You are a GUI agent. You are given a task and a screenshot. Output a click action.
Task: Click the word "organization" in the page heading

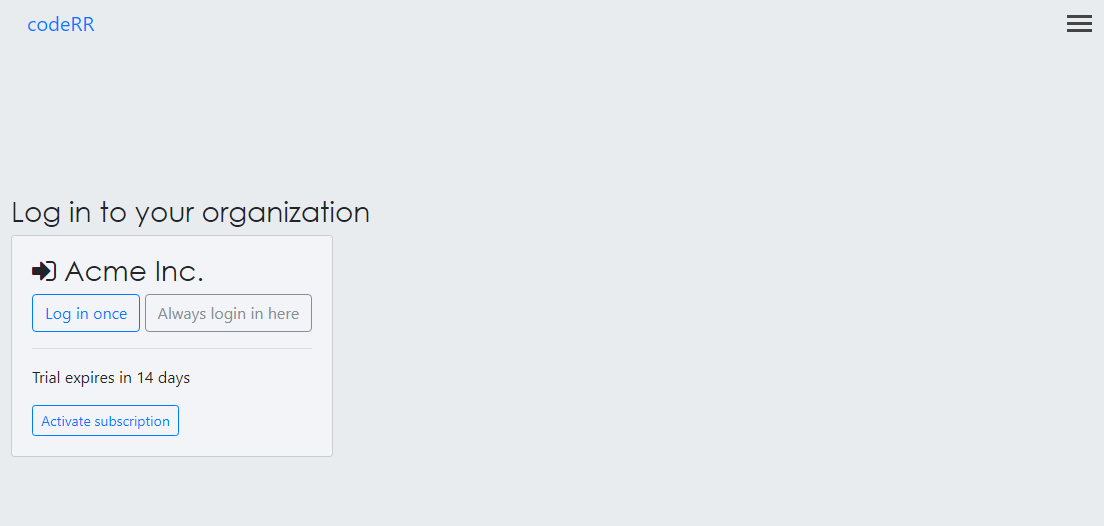pos(286,213)
